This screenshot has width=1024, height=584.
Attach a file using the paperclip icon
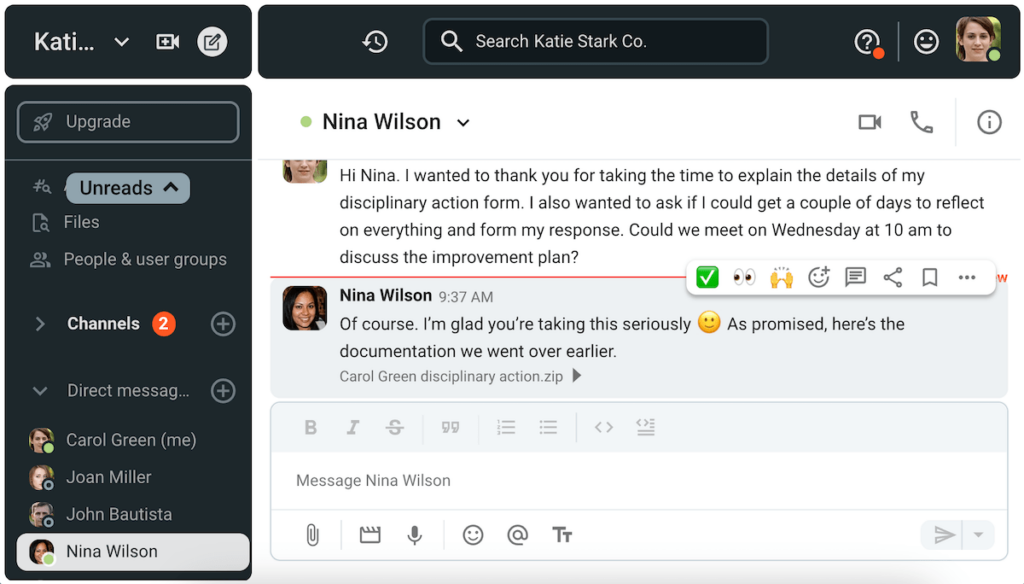(312, 535)
